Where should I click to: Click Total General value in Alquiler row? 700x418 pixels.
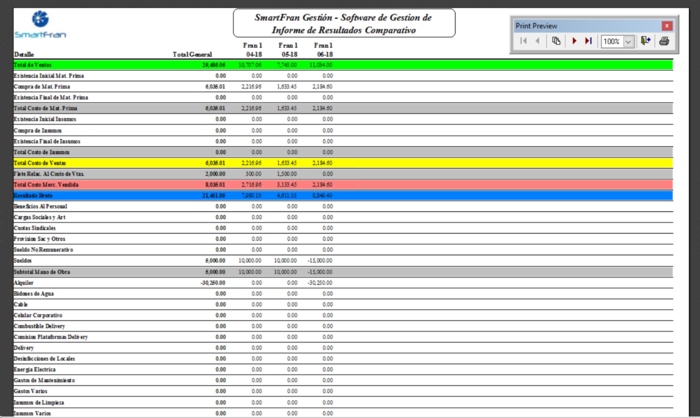(x=213, y=283)
